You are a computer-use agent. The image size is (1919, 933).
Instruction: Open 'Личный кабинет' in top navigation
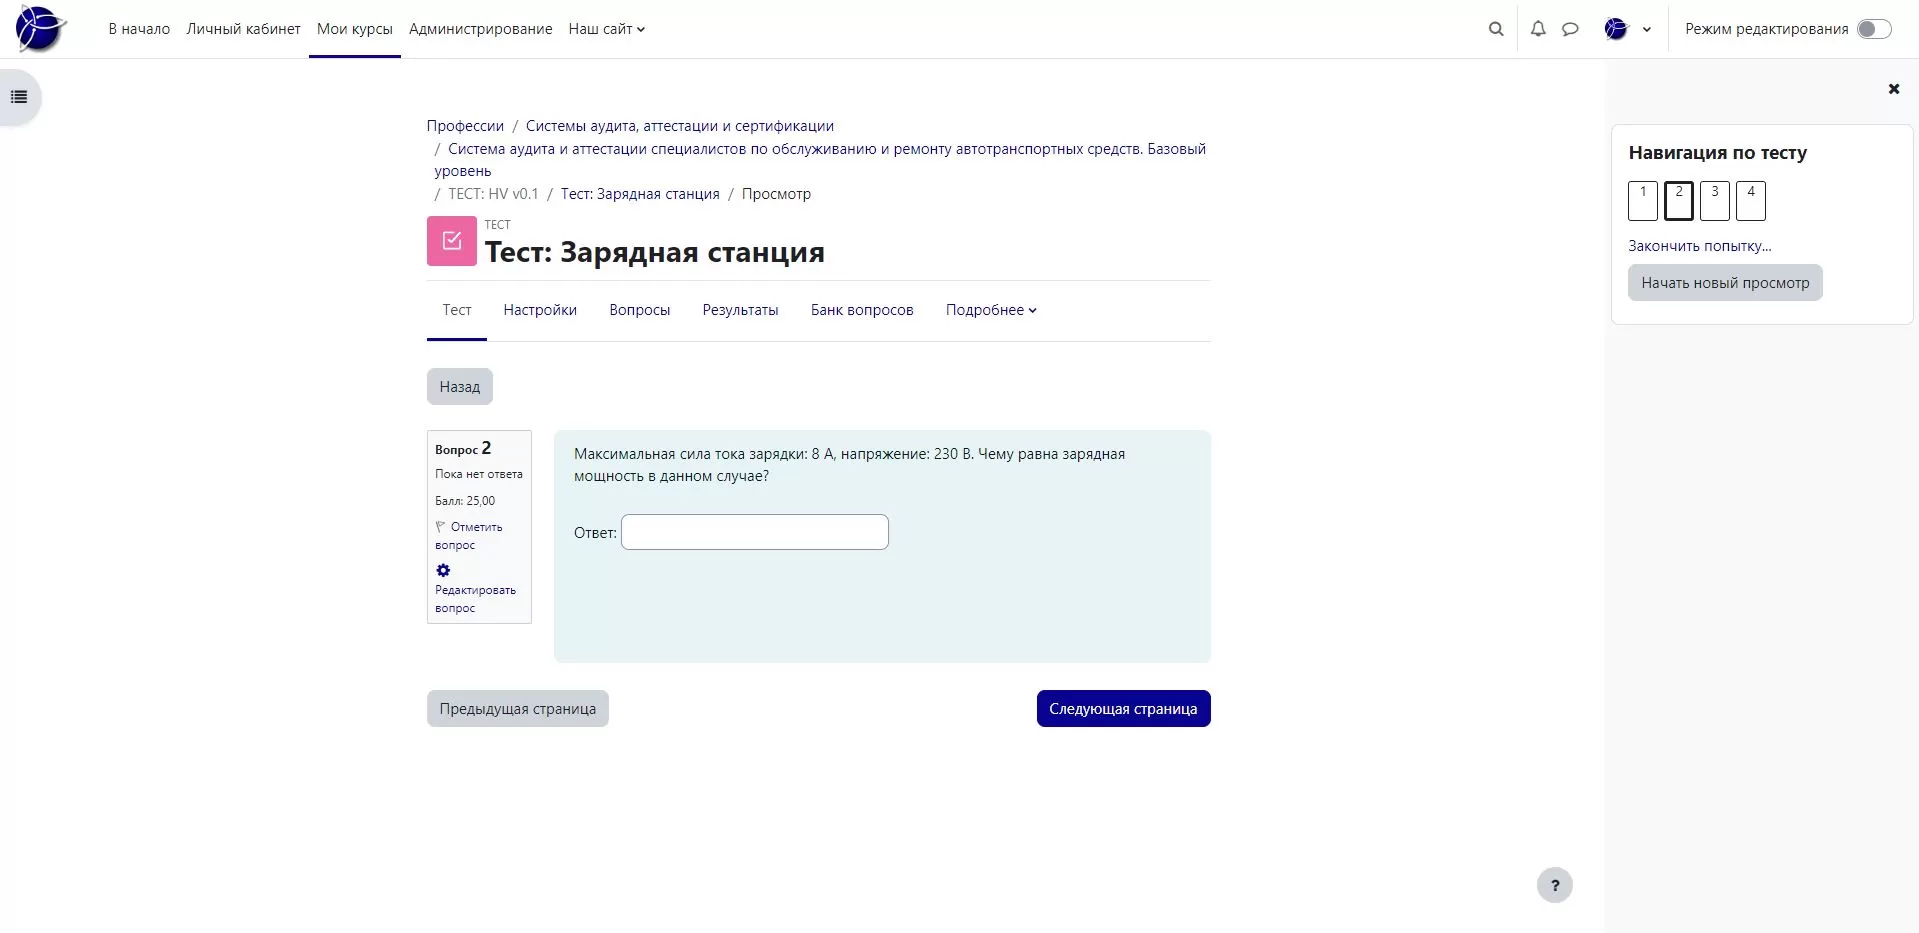coord(243,29)
